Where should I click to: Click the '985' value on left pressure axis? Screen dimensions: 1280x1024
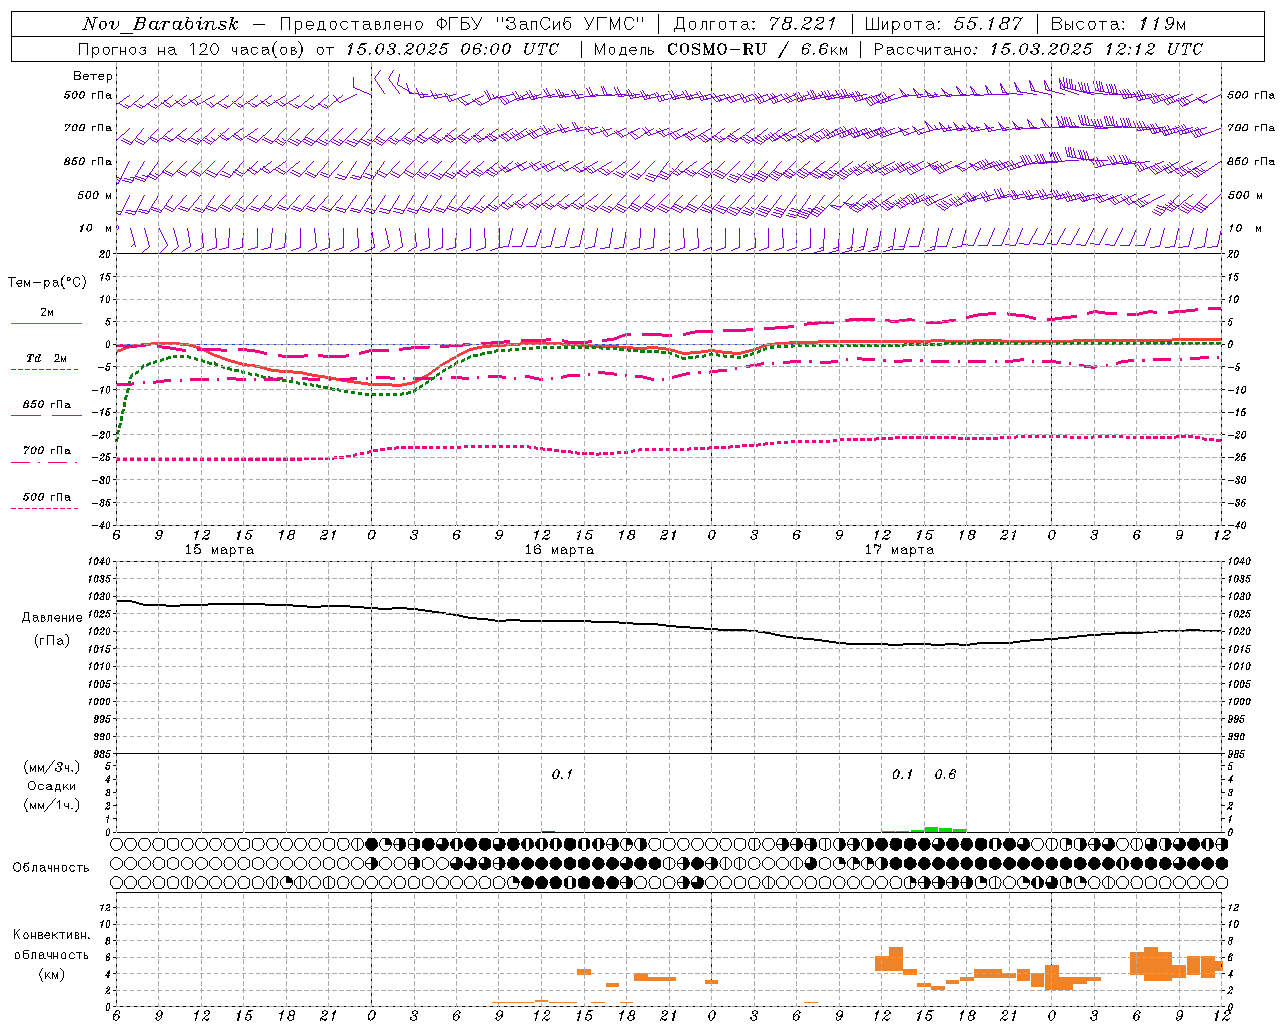(103, 754)
